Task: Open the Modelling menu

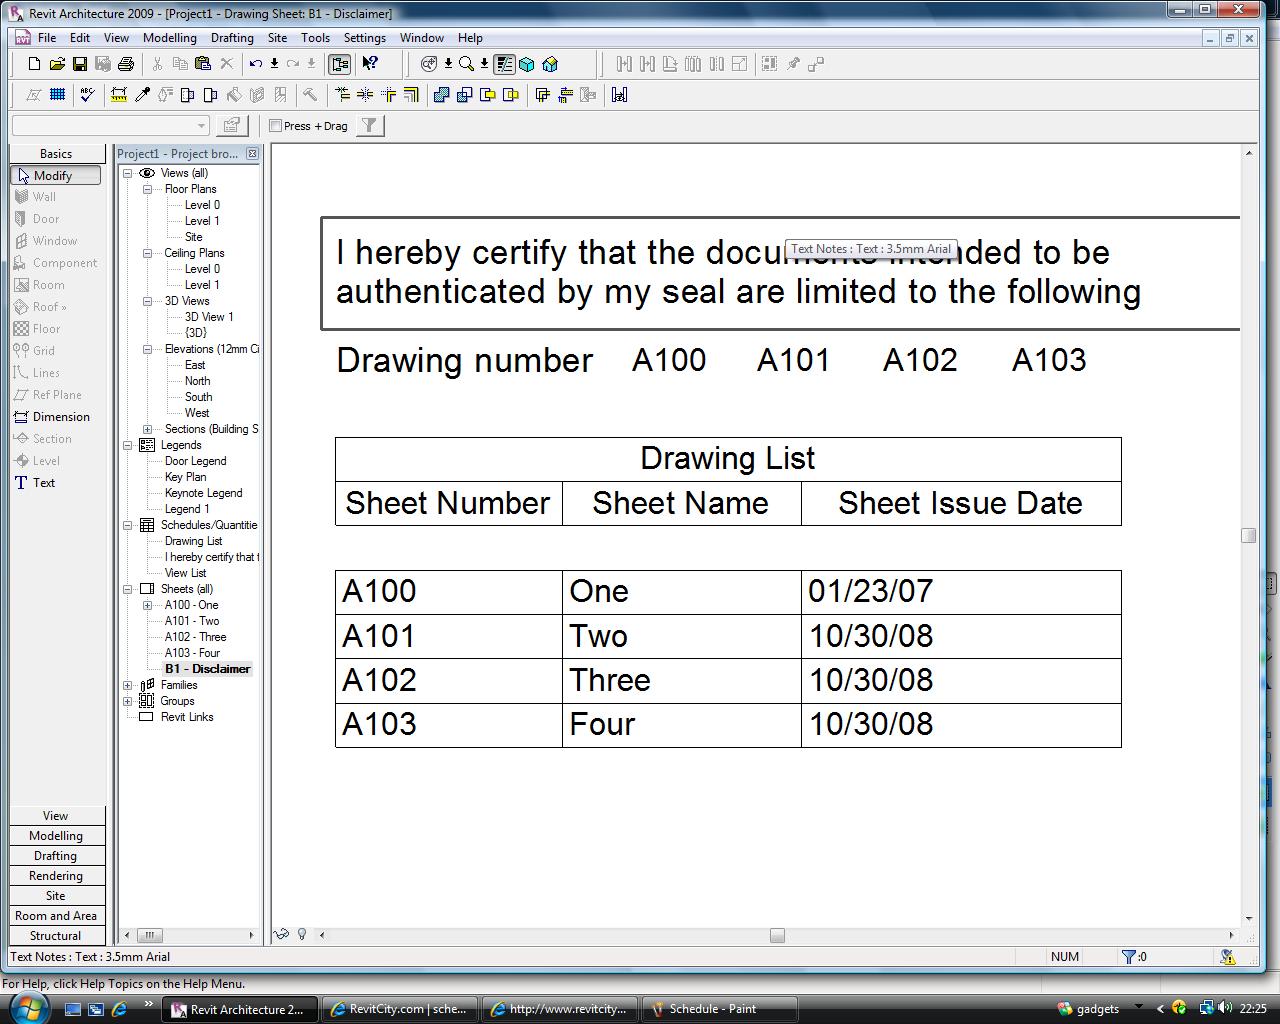Action: click(x=170, y=38)
